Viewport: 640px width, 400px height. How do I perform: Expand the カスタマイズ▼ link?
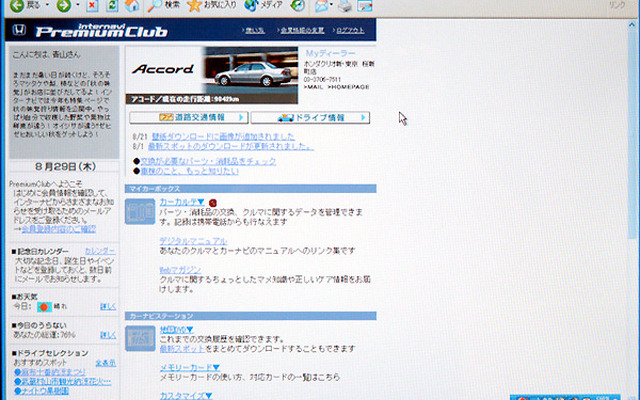click(x=186, y=396)
